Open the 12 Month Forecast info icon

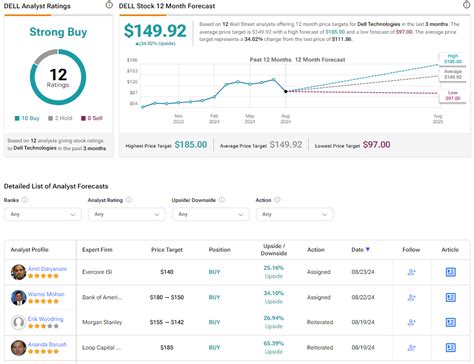point(467,5)
